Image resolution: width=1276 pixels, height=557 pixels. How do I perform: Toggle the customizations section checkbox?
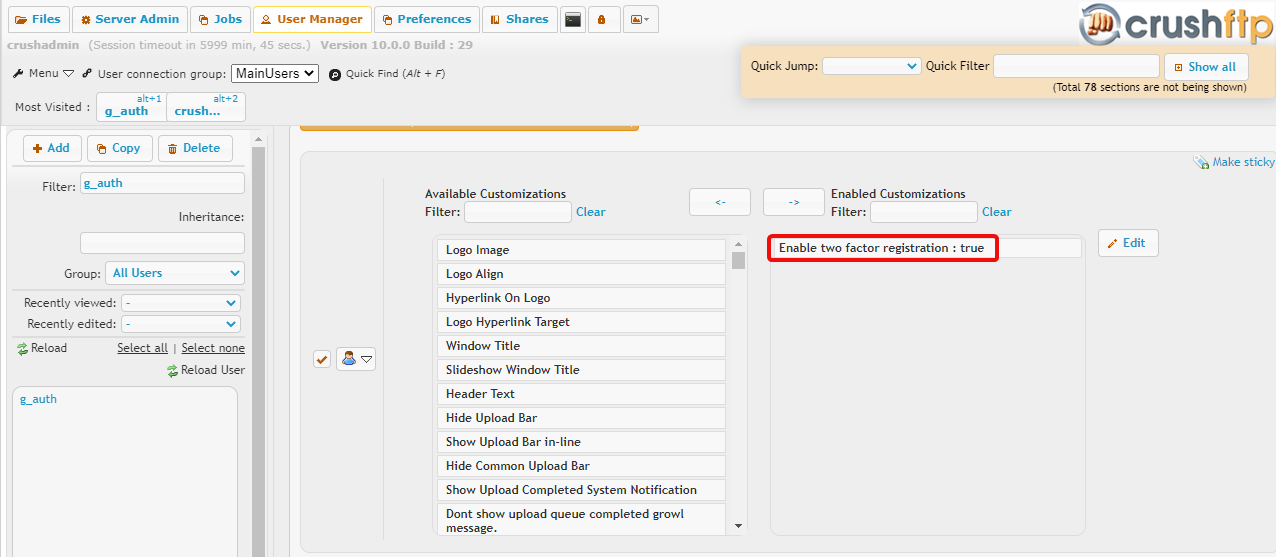click(x=322, y=359)
